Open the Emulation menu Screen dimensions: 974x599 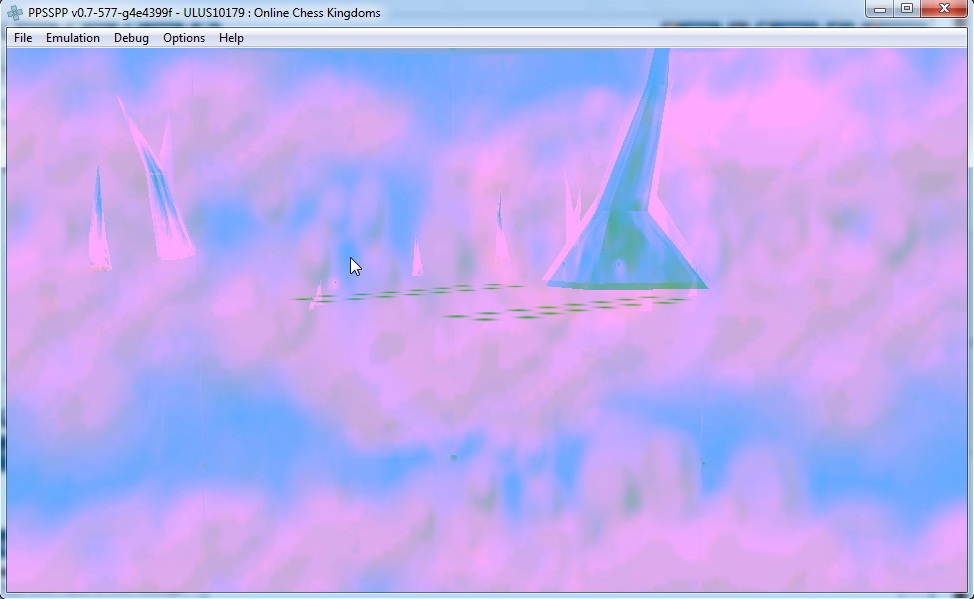tap(73, 38)
